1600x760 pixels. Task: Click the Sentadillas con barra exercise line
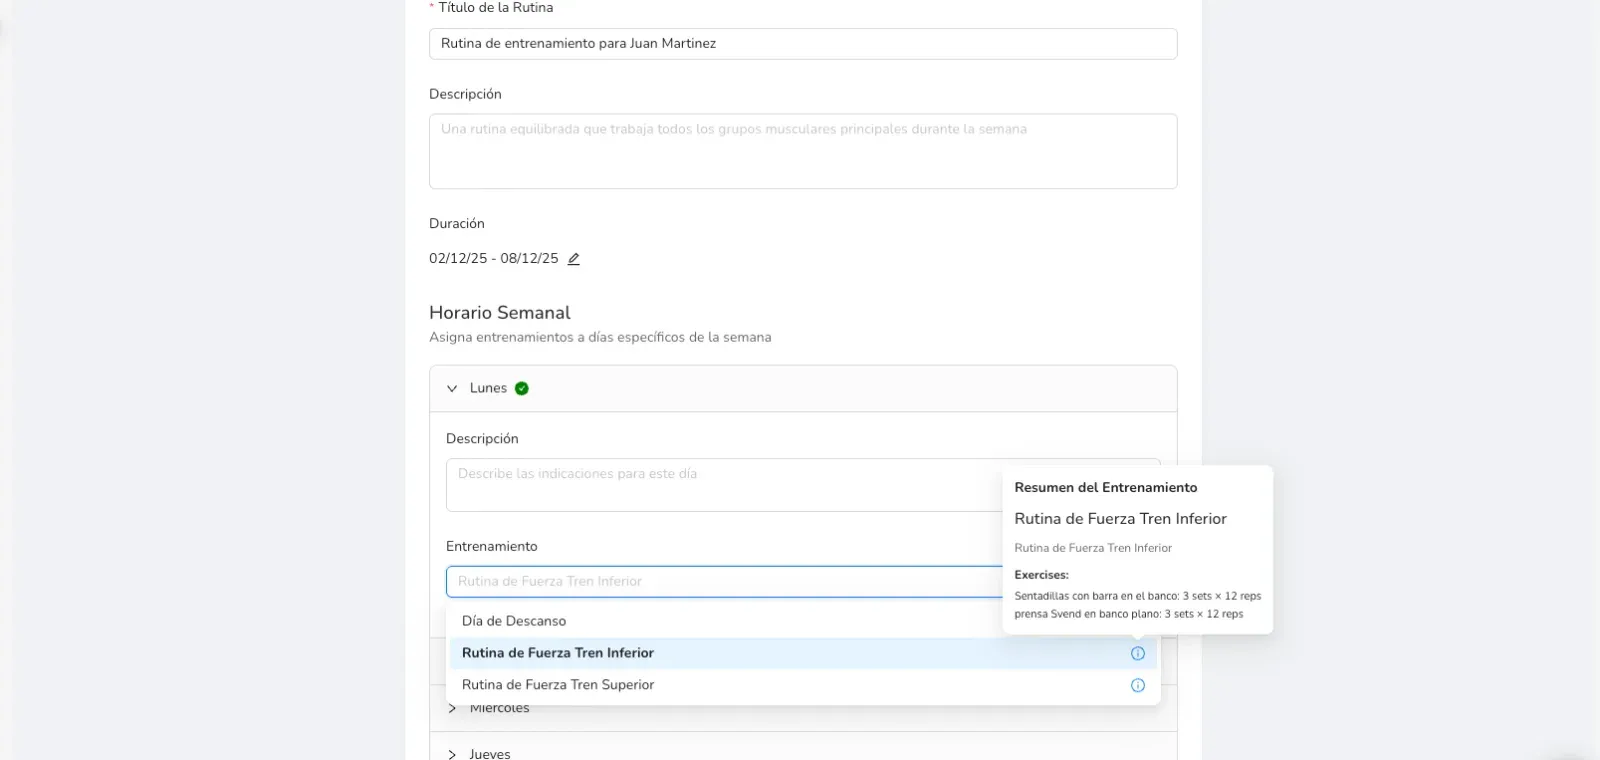tap(1138, 596)
